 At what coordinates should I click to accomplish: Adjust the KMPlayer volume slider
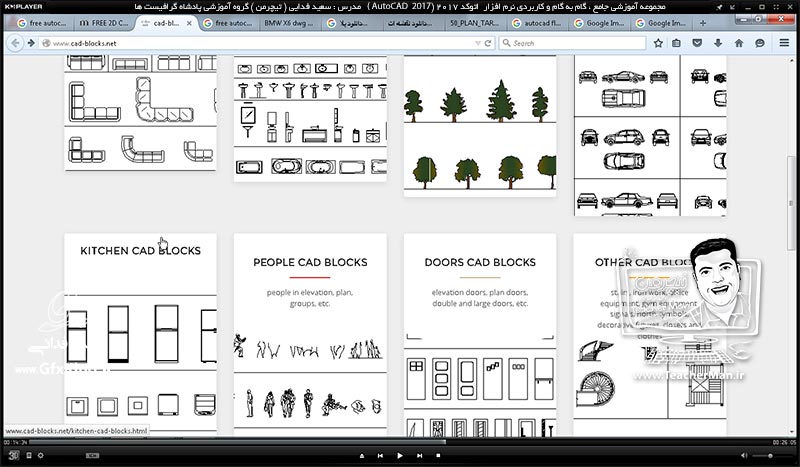click(x=770, y=455)
